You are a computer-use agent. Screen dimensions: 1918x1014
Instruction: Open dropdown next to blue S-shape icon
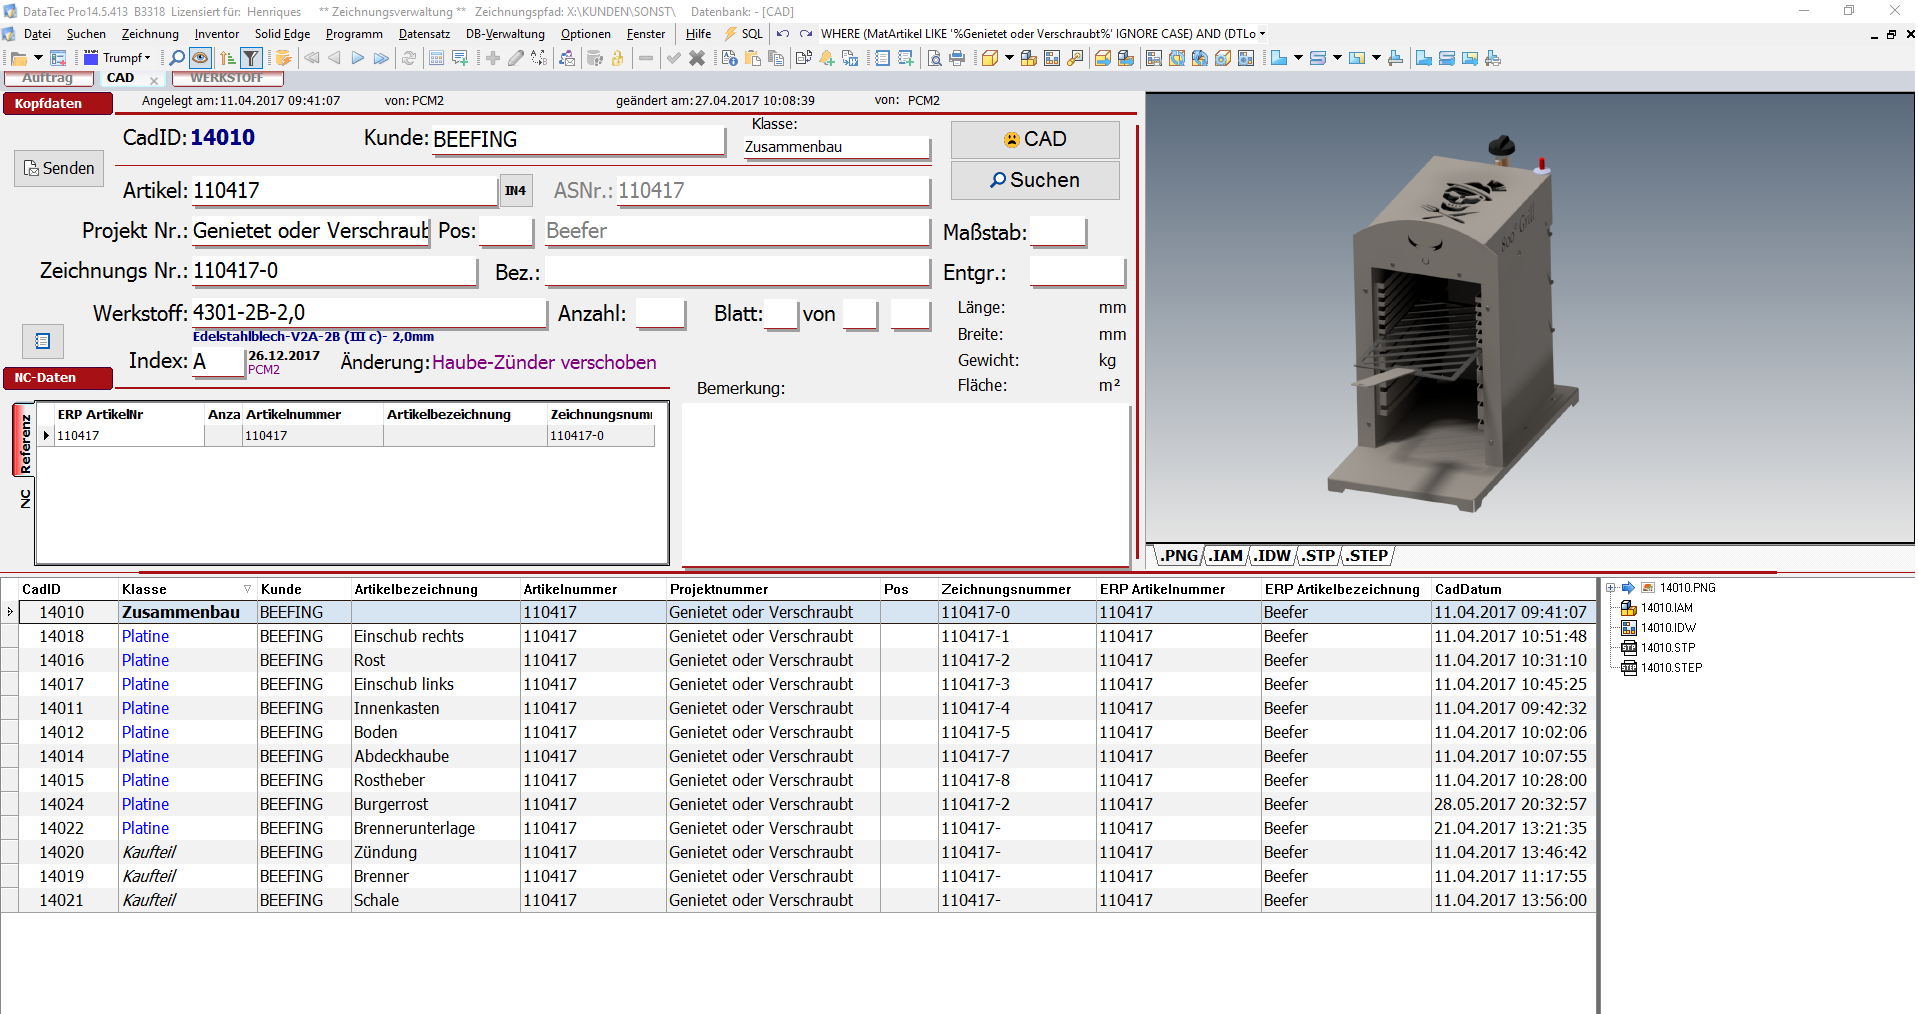point(1337,58)
